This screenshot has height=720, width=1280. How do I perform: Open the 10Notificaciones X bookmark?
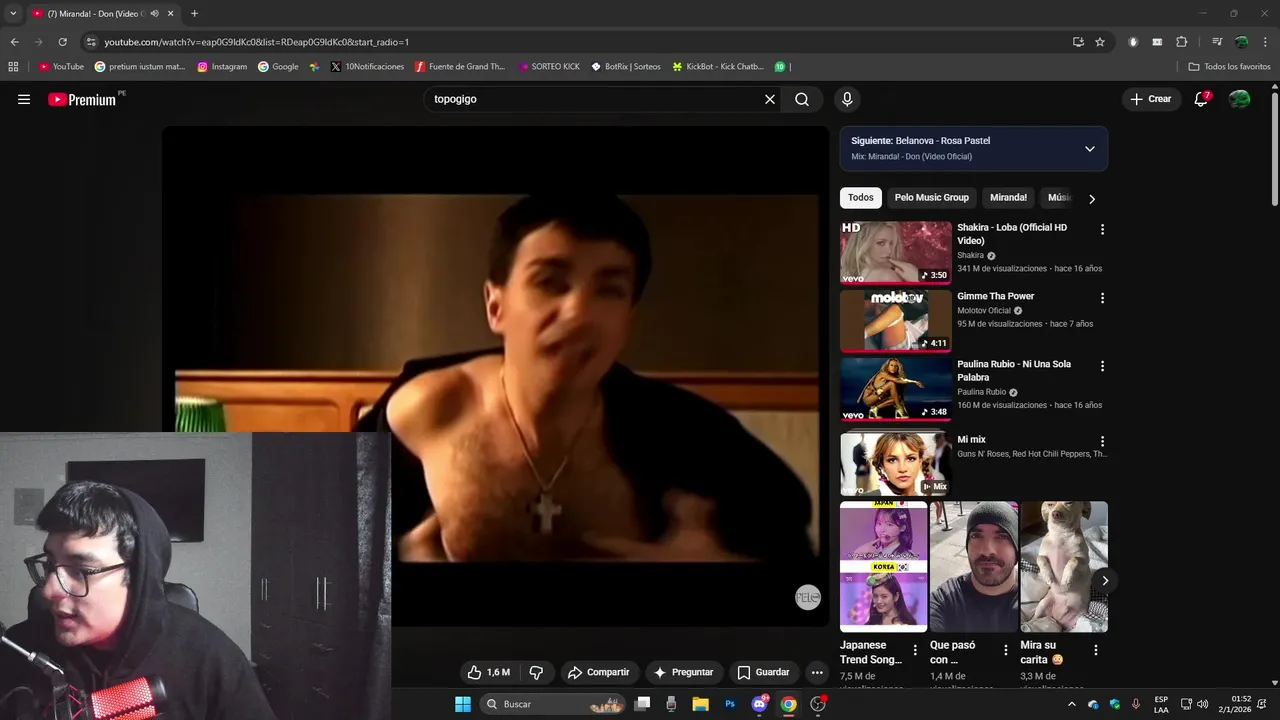(367, 67)
